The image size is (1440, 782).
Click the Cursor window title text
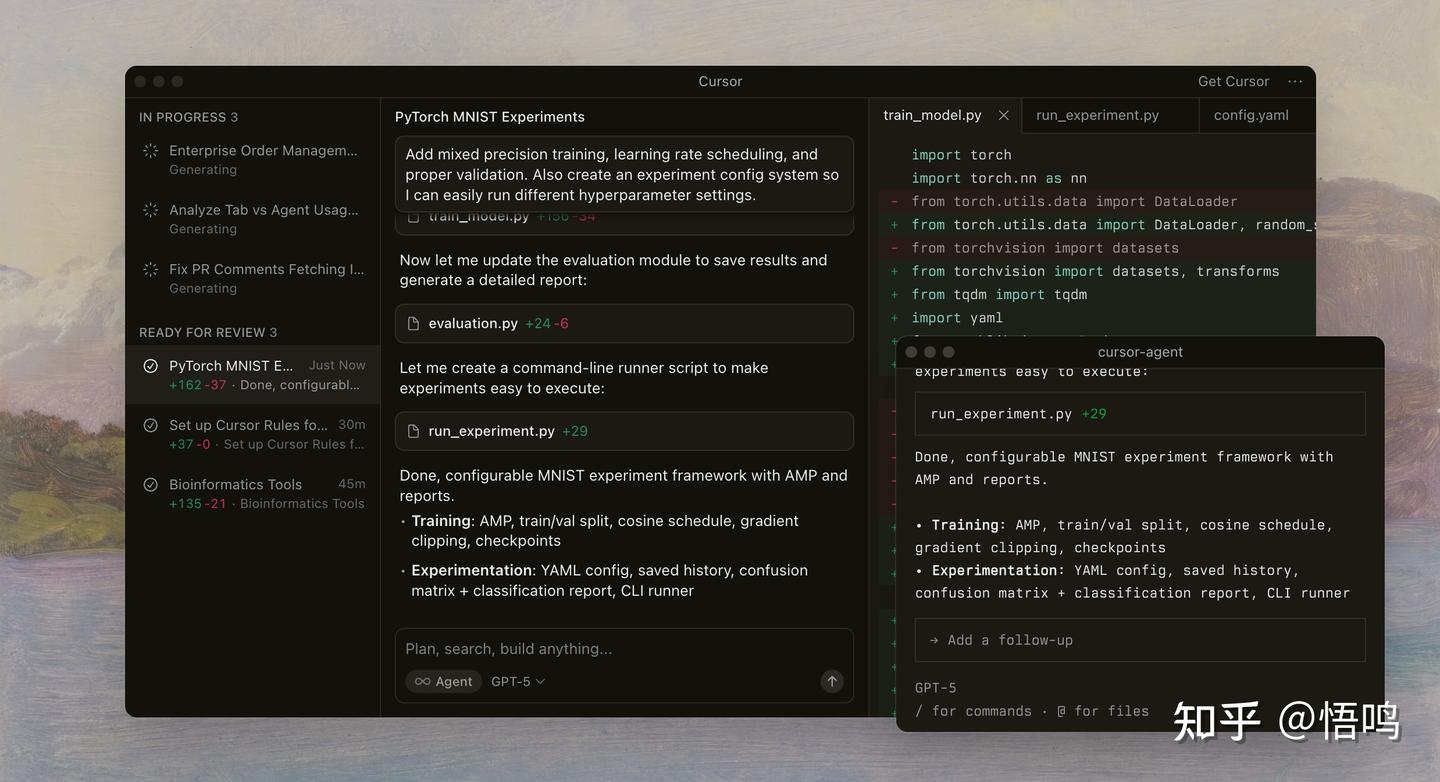720,82
